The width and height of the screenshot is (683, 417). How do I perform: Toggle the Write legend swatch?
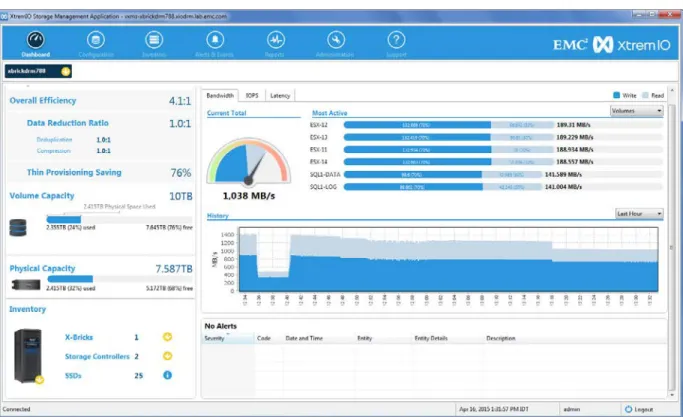pyautogui.click(x=616, y=95)
